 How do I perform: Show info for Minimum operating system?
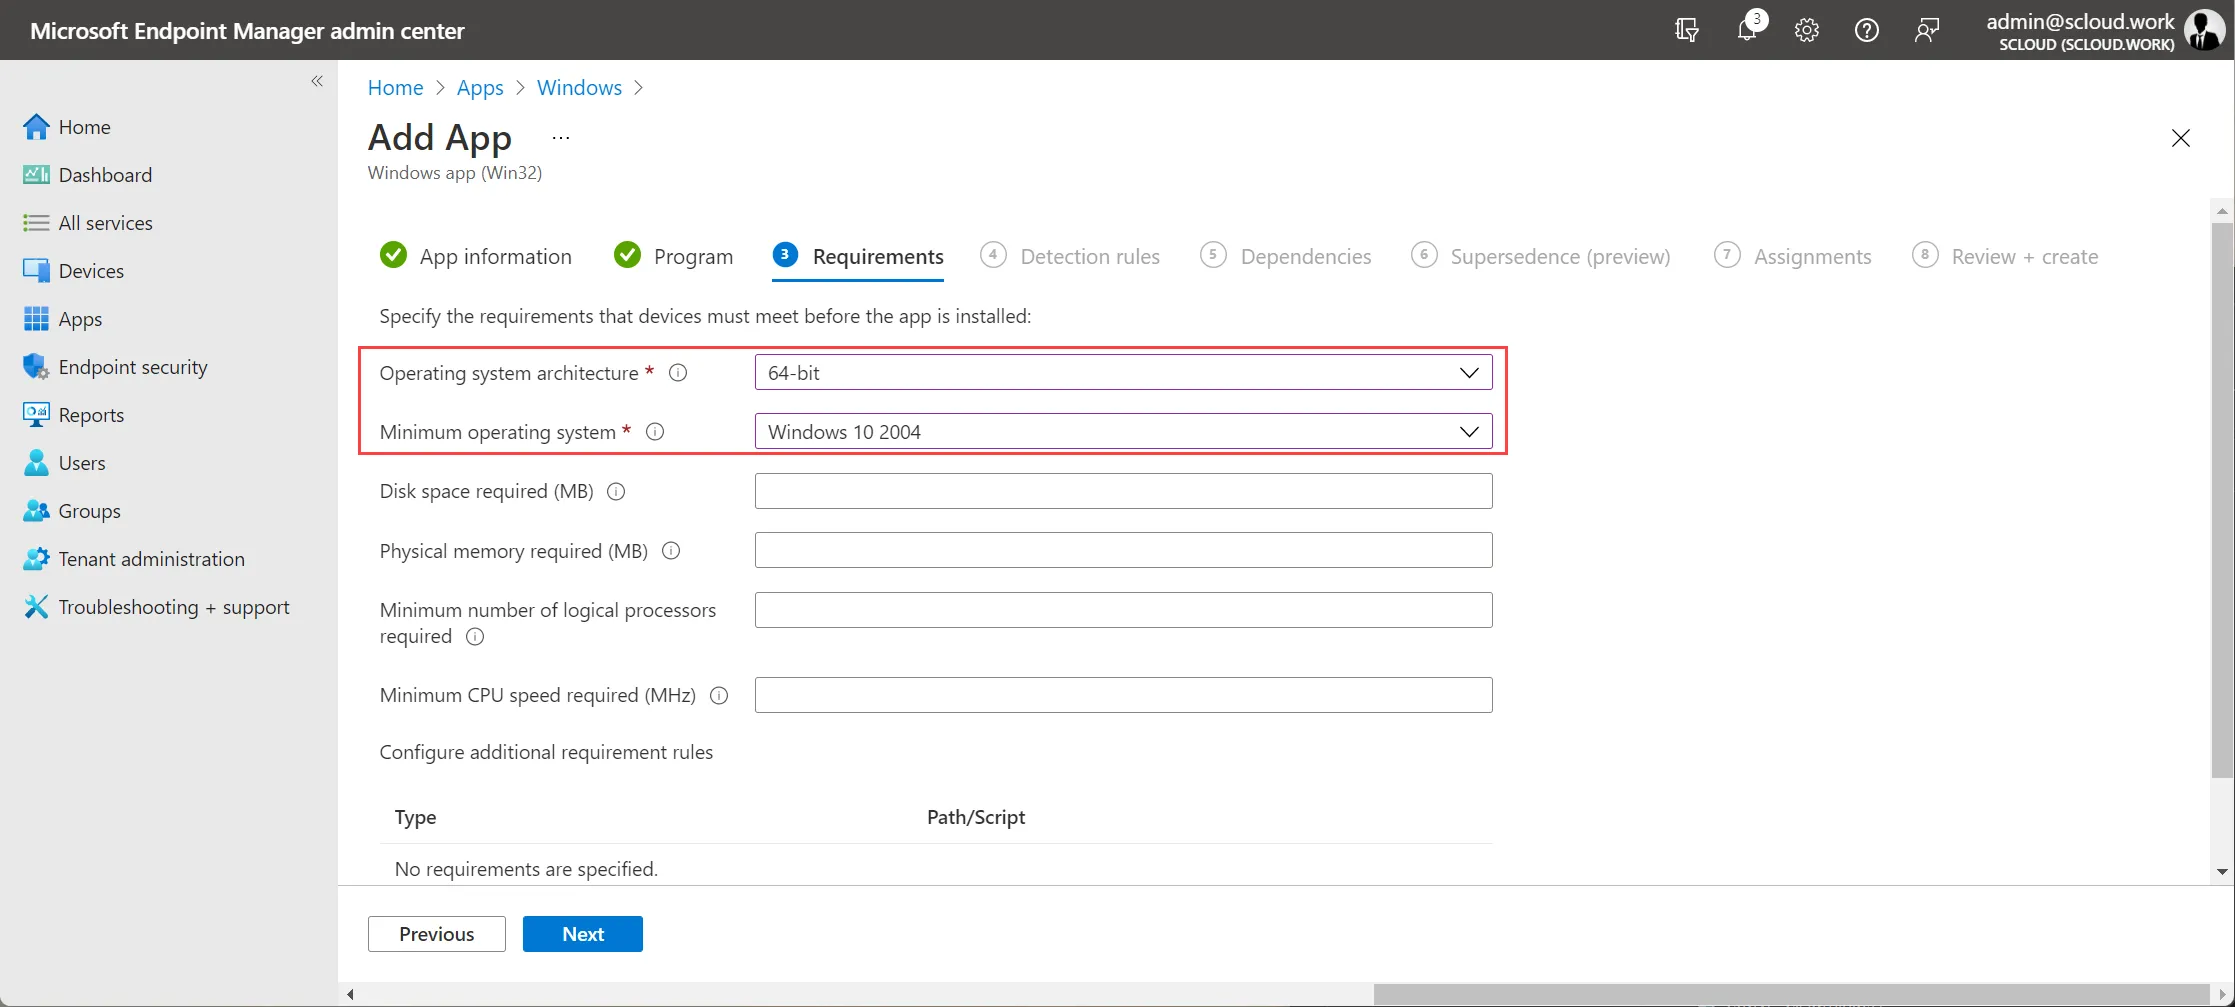(655, 432)
